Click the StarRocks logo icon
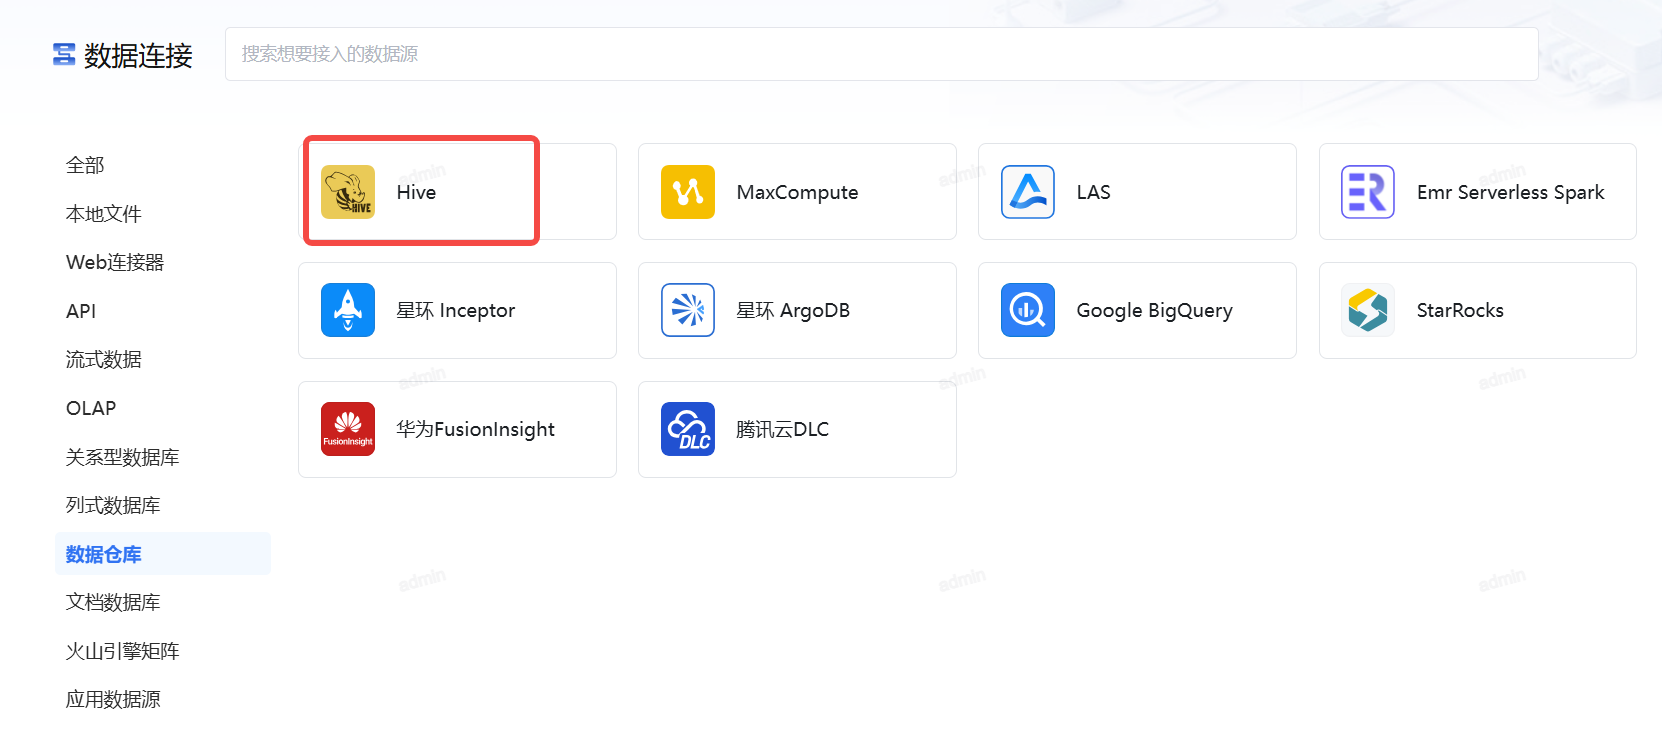 click(x=1368, y=310)
